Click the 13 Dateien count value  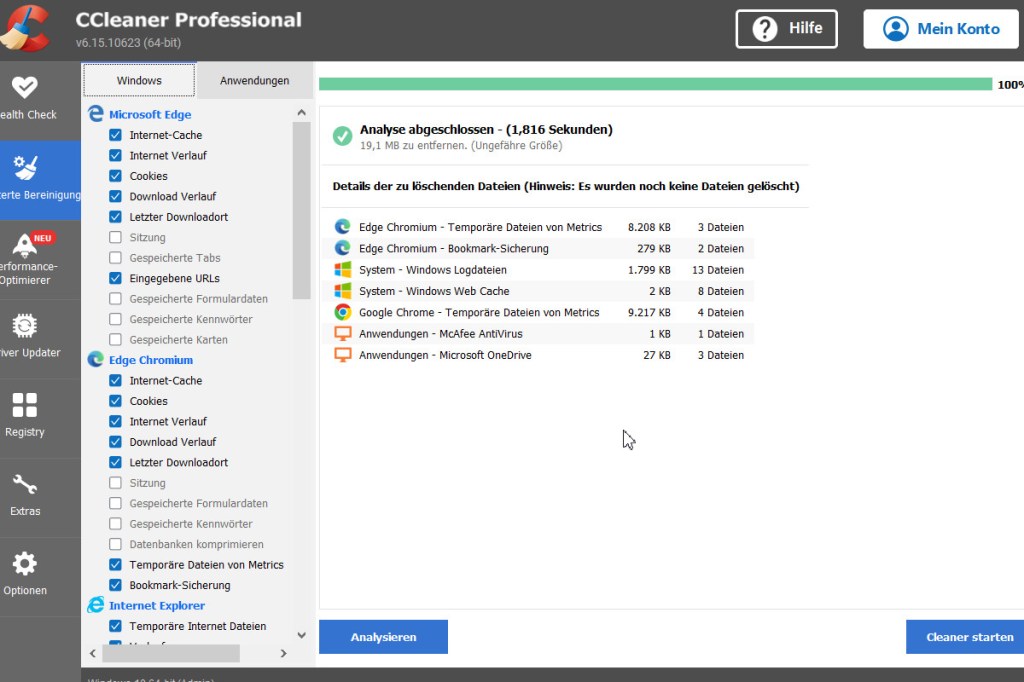pyautogui.click(x=718, y=270)
